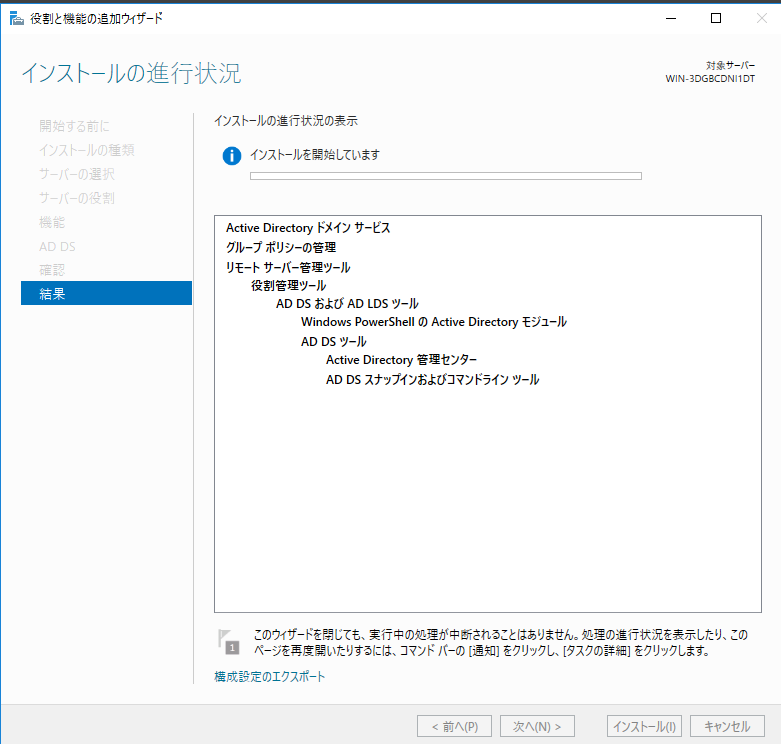The height and width of the screenshot is (744, 781).
Task: Open the 構成設定のエクスポート link
Action: [x=269, y=676]
